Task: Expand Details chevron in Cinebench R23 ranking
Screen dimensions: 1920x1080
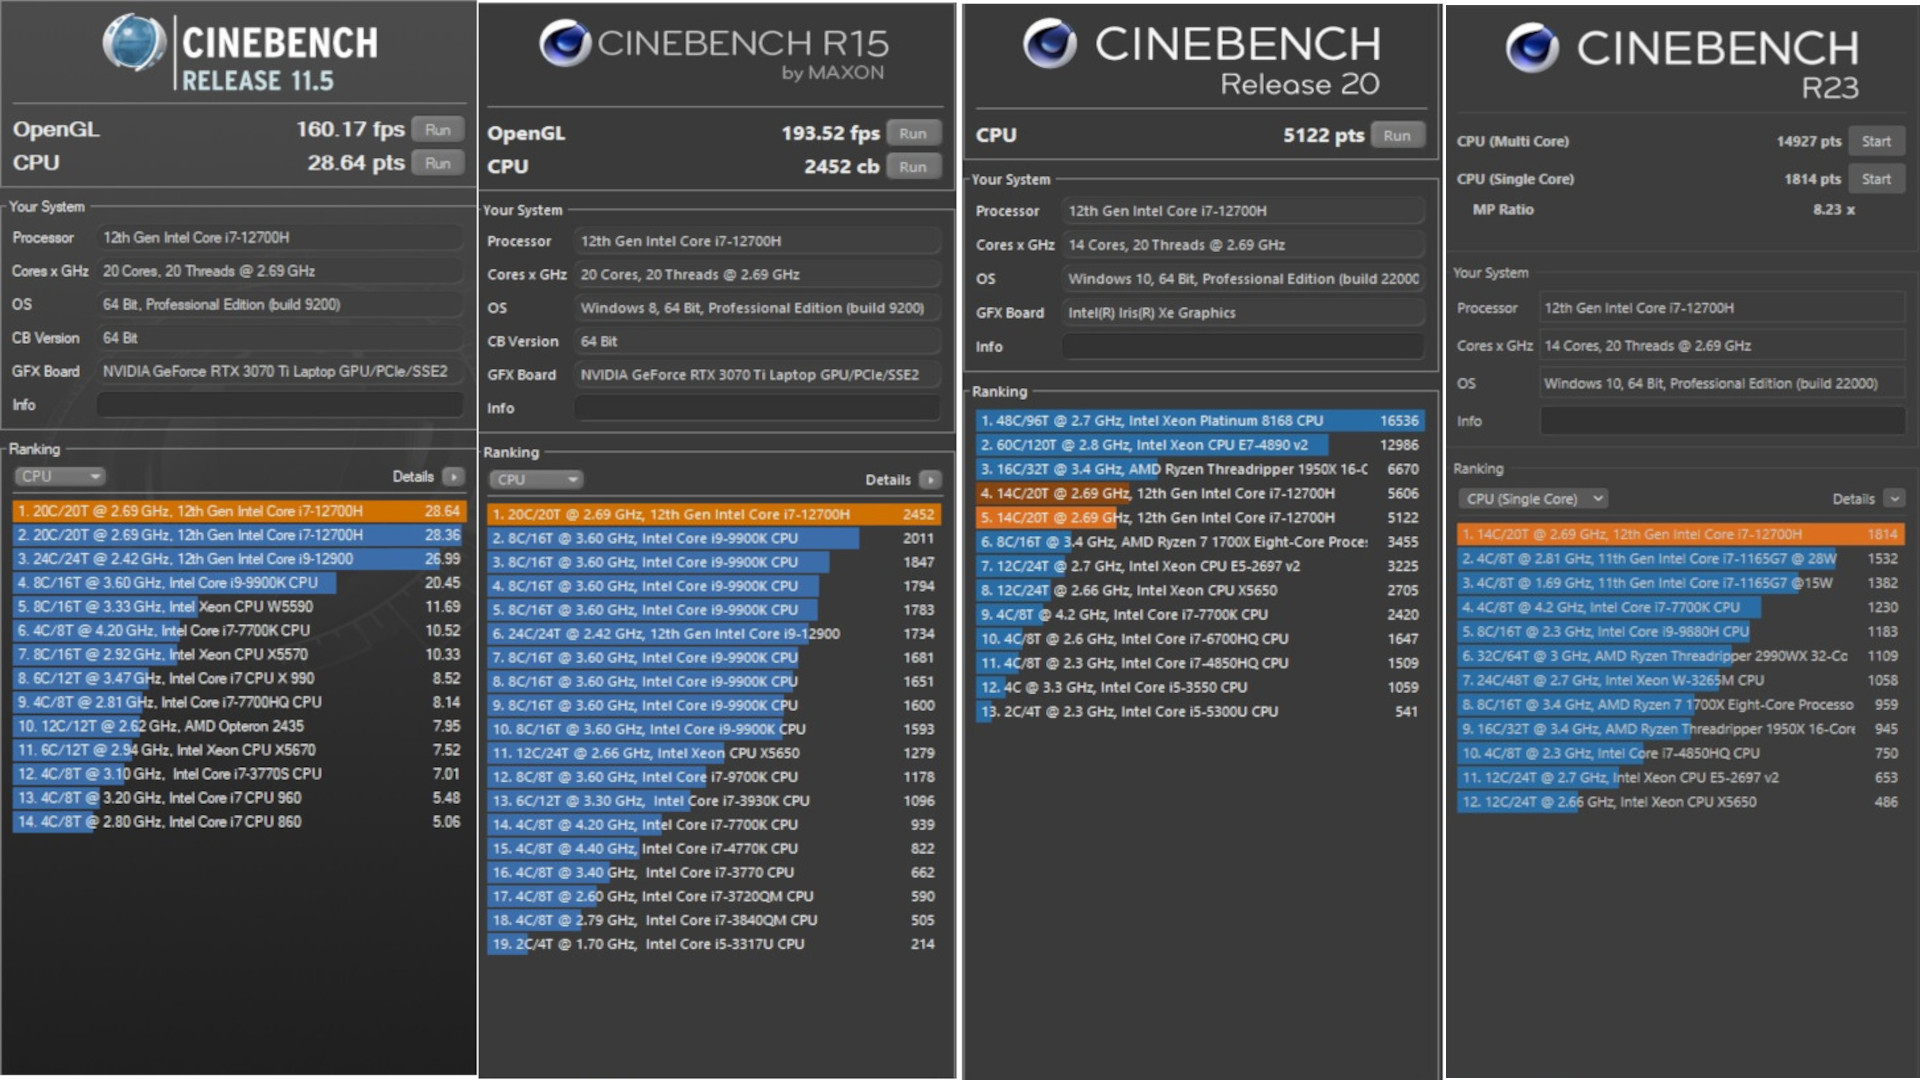Action: pos(1893,499)
